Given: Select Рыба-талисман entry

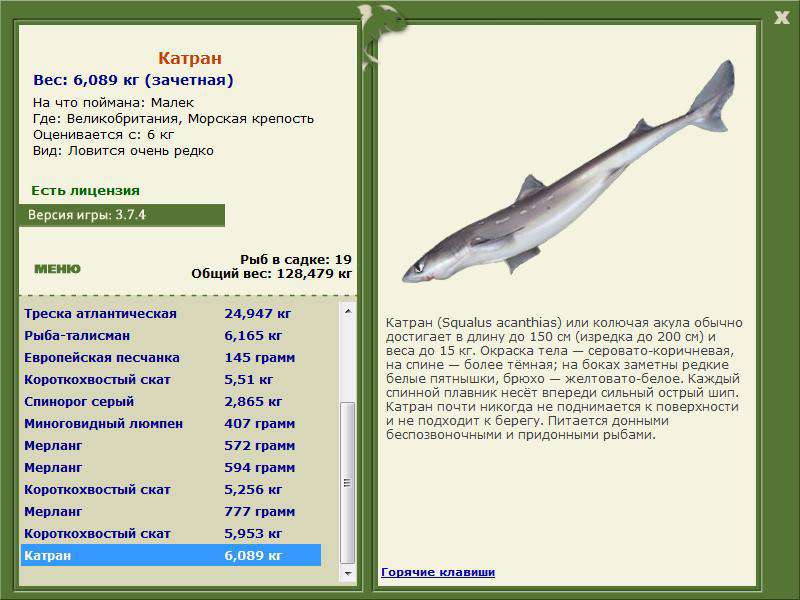Looking at the screenshot, I should [x=171, y=335].
